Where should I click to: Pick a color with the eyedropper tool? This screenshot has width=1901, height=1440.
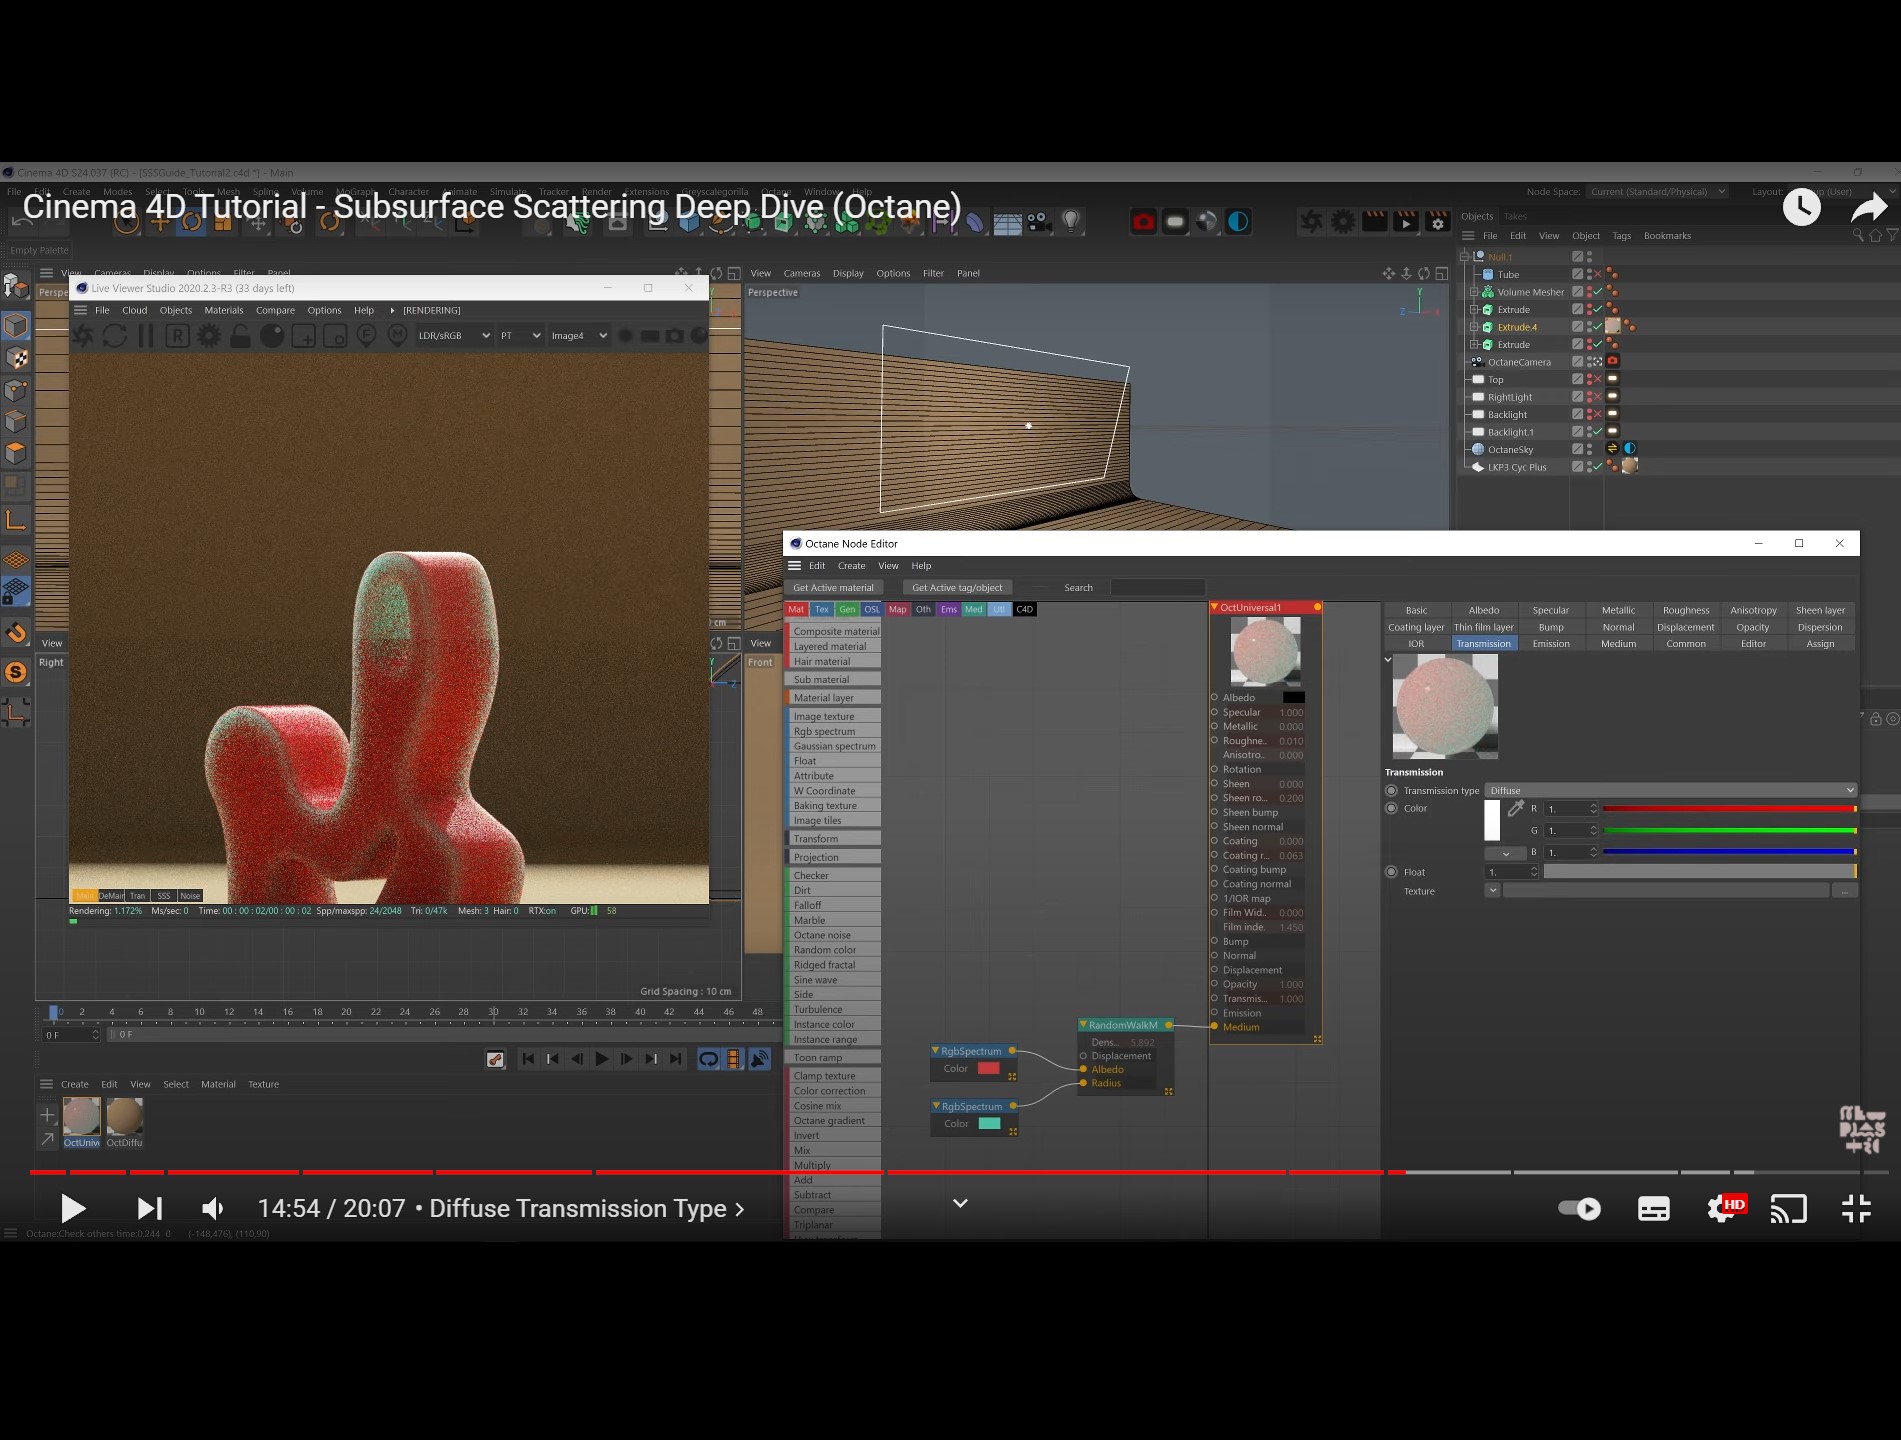coord(1515,808)
